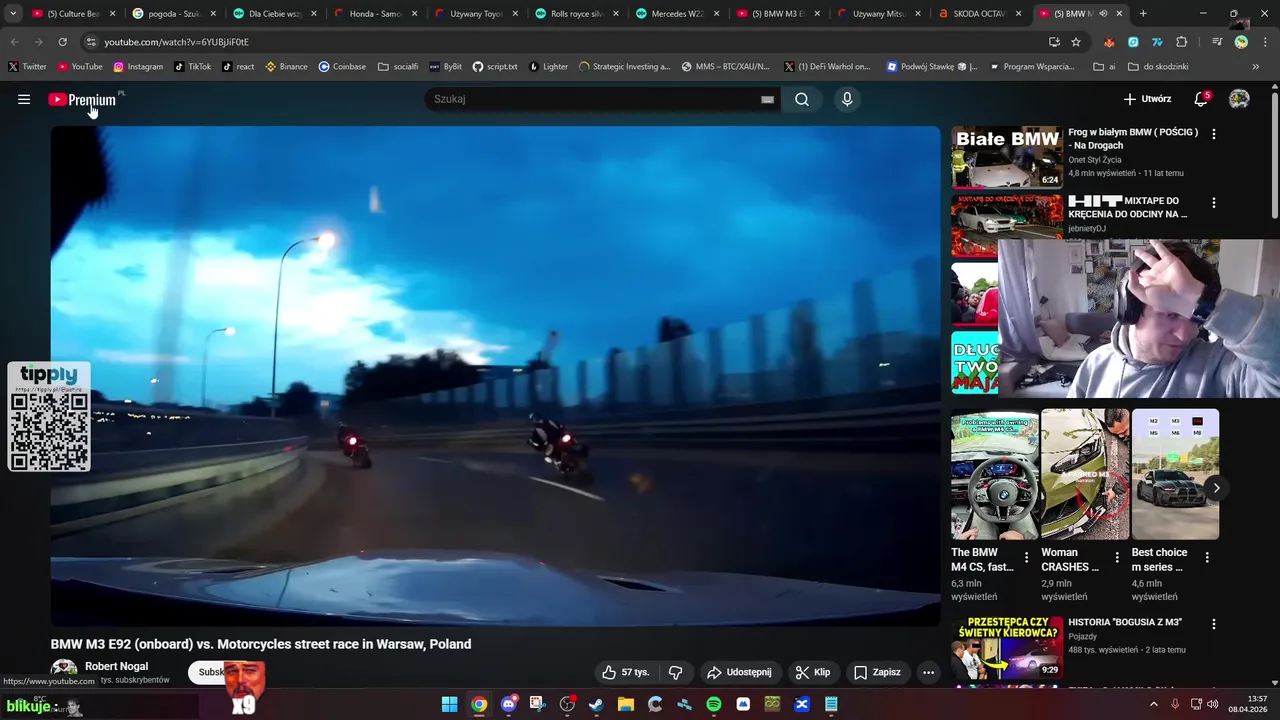Open more actions three-dot menu under video
The image size is (1280, 720).
pyautogui.click(x=928, y=672)
